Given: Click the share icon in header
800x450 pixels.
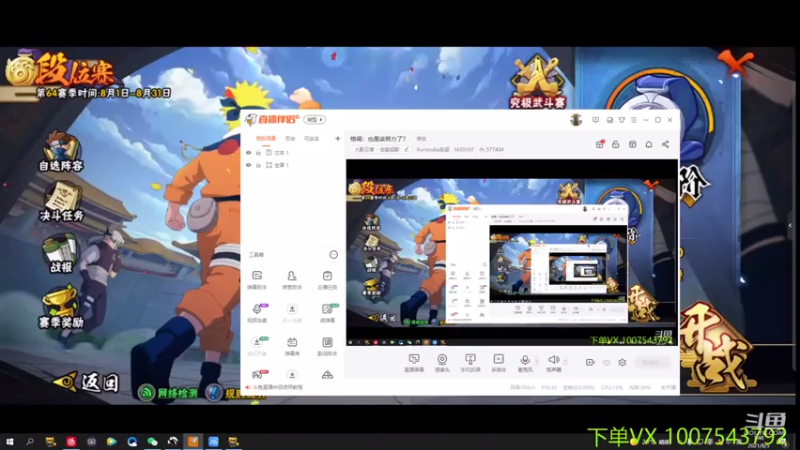Looking at the screenshot, I should coord(665,144).
